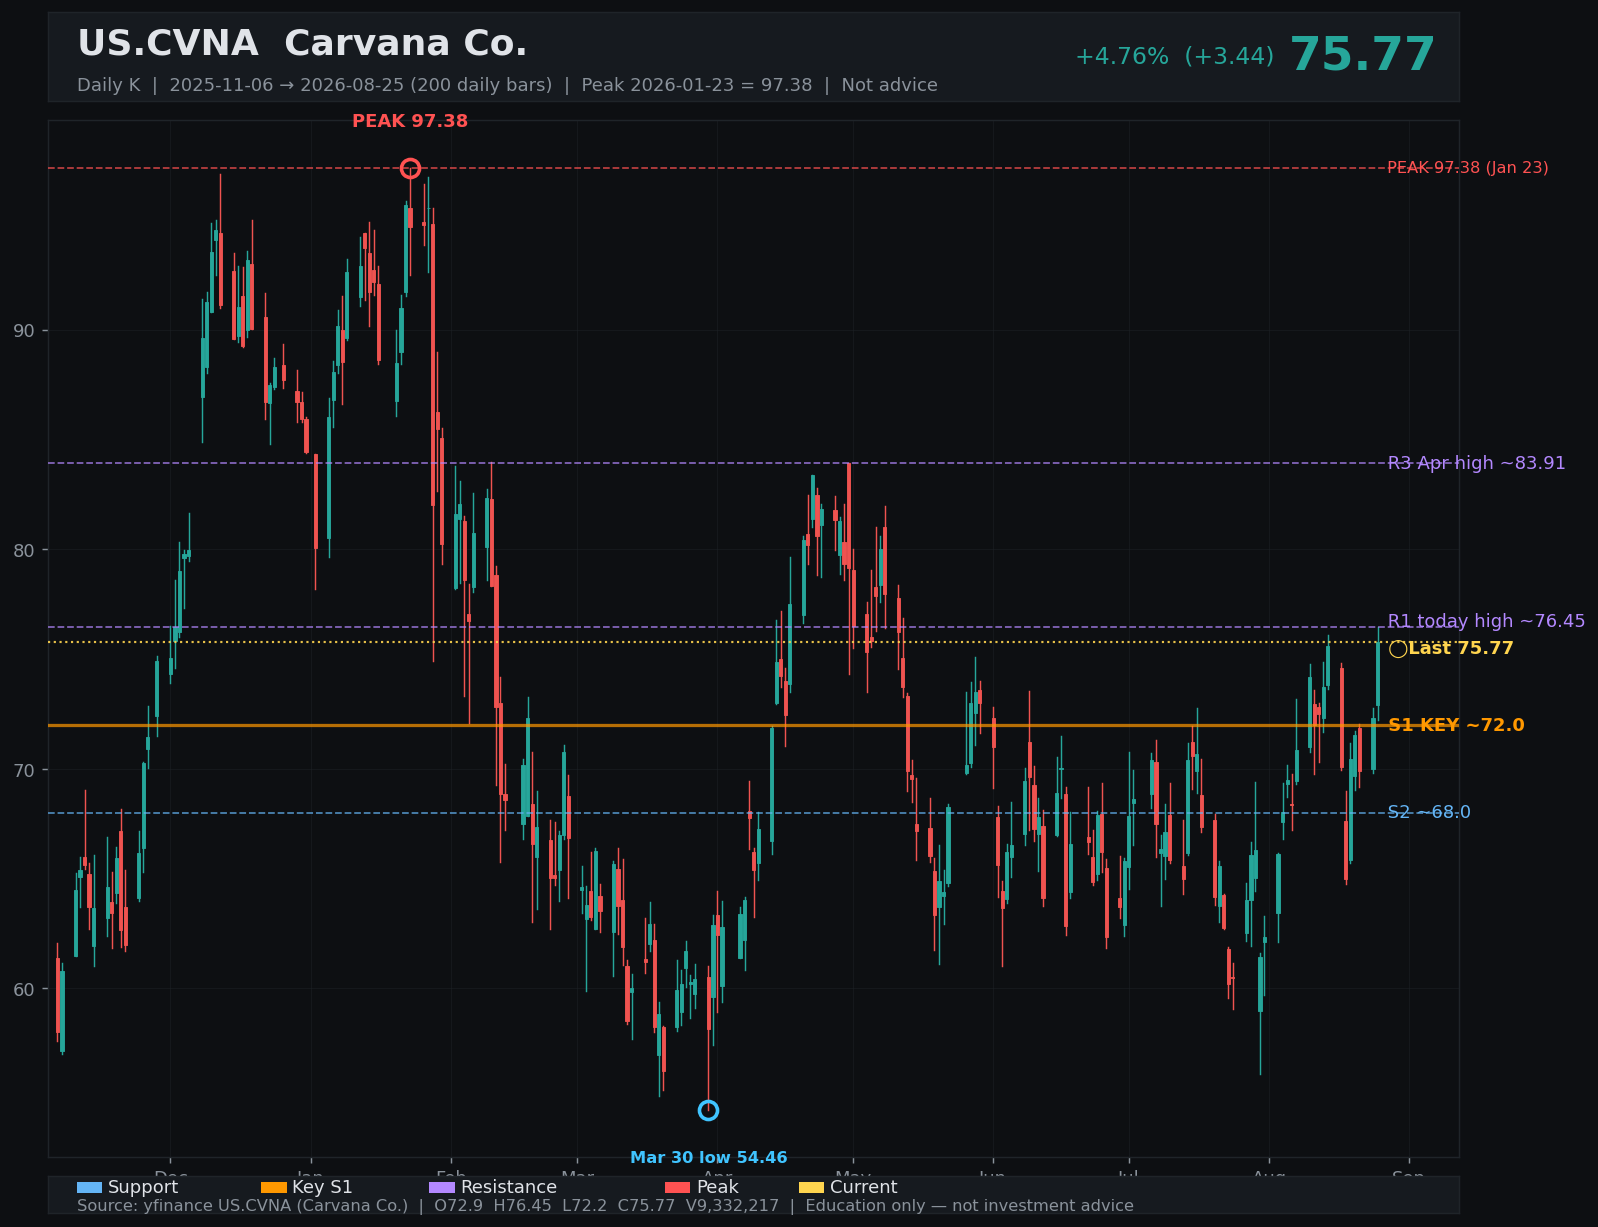
Task: Click the source footer line with yfinance
Action: 605,1206
